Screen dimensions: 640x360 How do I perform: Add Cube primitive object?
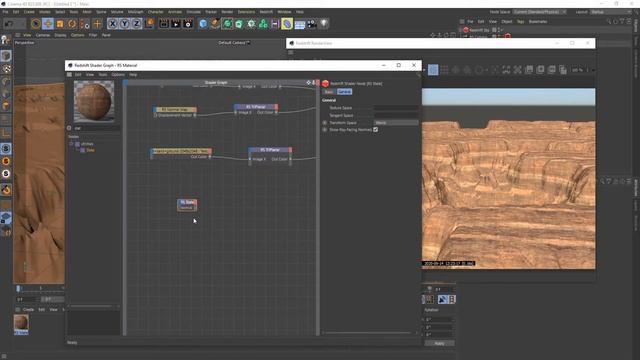pos(203,24)
